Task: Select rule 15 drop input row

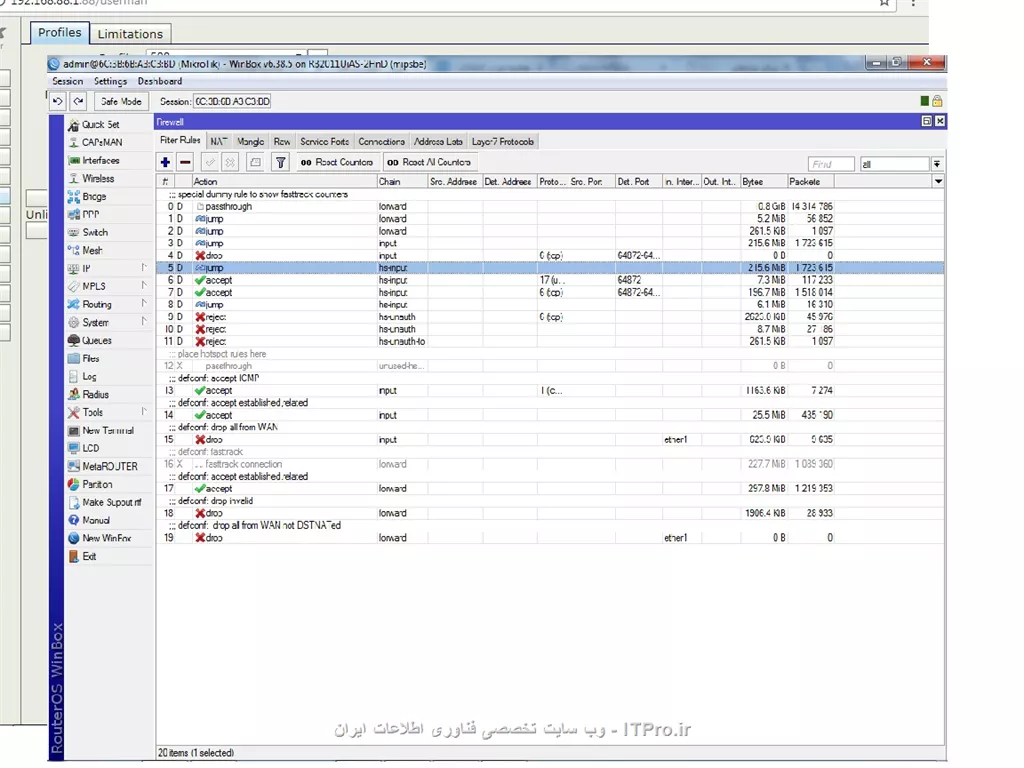Action: tap(549, 440)
